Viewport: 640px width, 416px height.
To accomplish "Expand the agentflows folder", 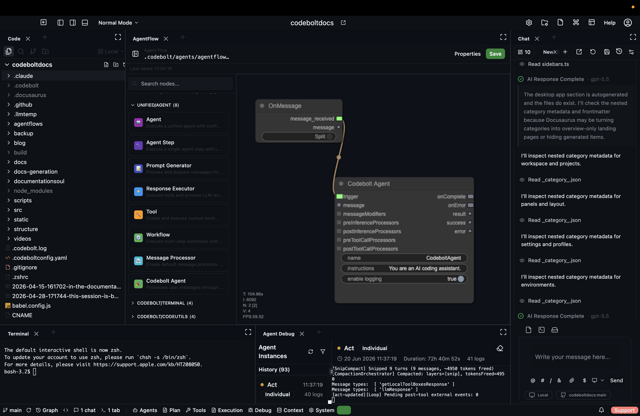I will pos(9,124).
